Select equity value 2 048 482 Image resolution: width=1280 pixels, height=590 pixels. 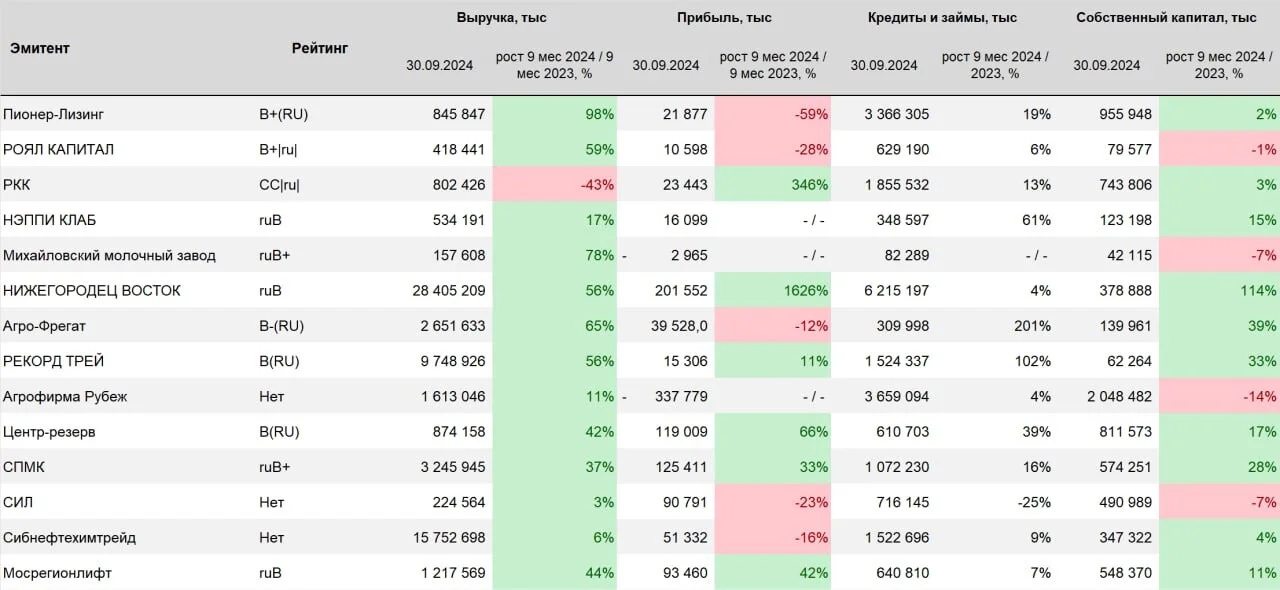1119,396
